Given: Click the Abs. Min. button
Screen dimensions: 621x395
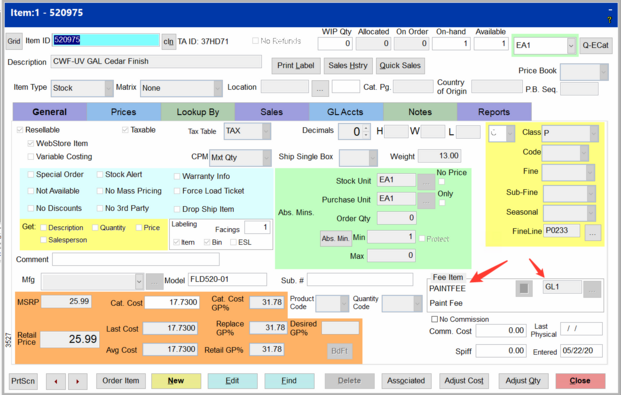Looking at the screenshot, I should click(335, 239).
